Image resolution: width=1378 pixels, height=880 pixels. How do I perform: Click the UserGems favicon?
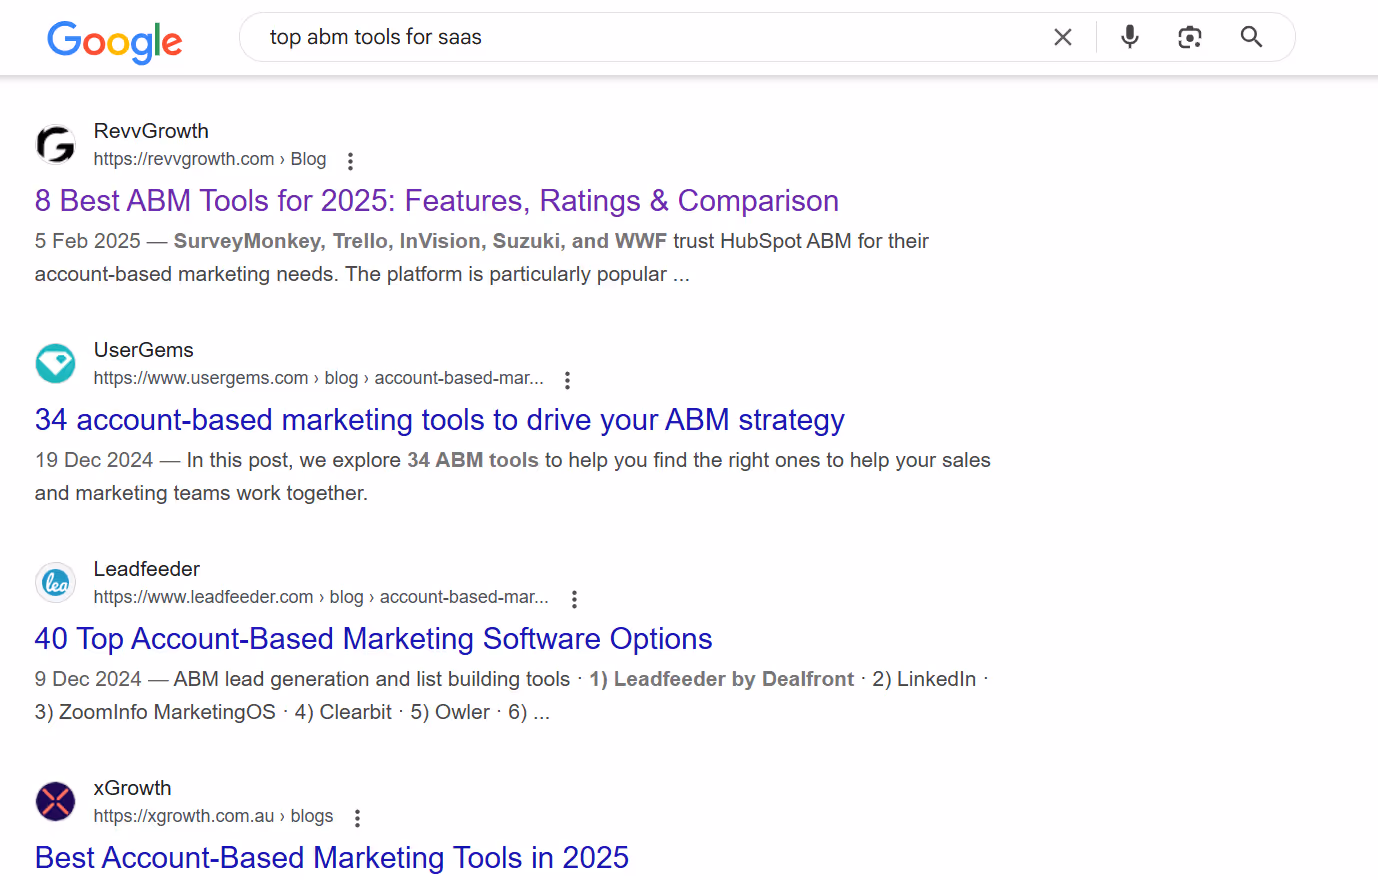coord(56,364)
